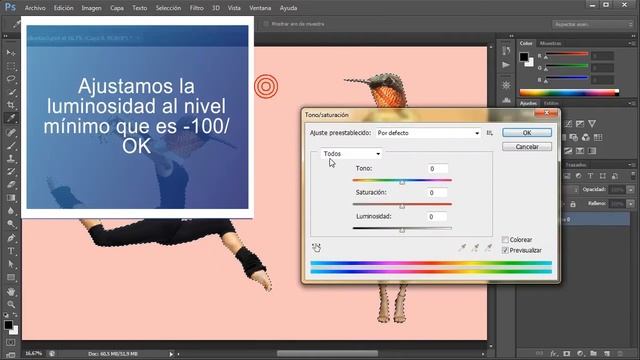The width and height of the screenshot is (640, 360).
Task: Click the Saturación slider handle
Action: pos(402,206)
